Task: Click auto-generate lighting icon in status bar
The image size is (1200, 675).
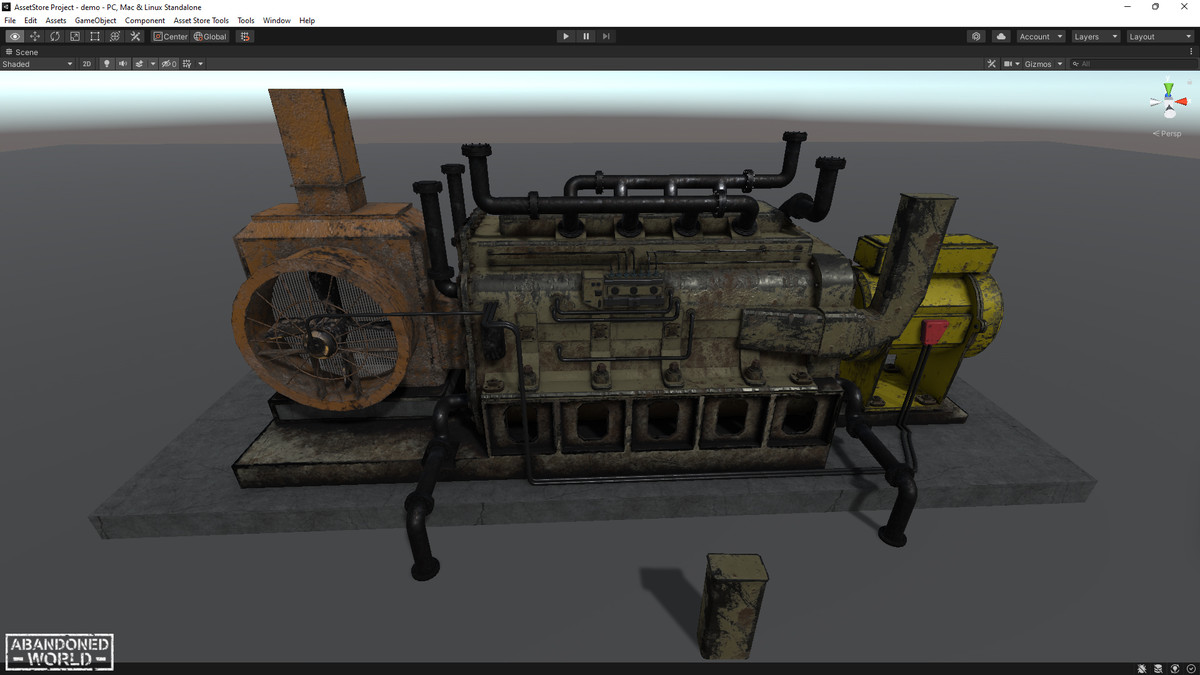Action: coord(1174,668)
